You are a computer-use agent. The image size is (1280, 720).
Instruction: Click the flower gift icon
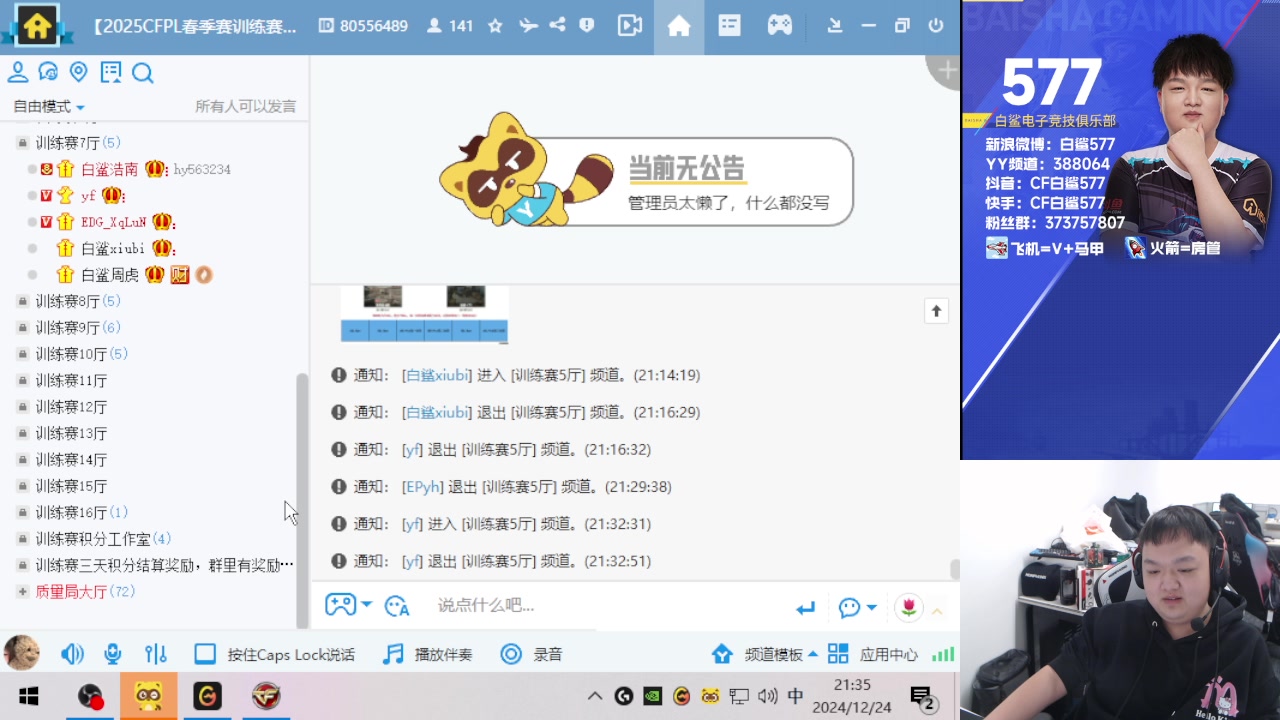[908, 607]
